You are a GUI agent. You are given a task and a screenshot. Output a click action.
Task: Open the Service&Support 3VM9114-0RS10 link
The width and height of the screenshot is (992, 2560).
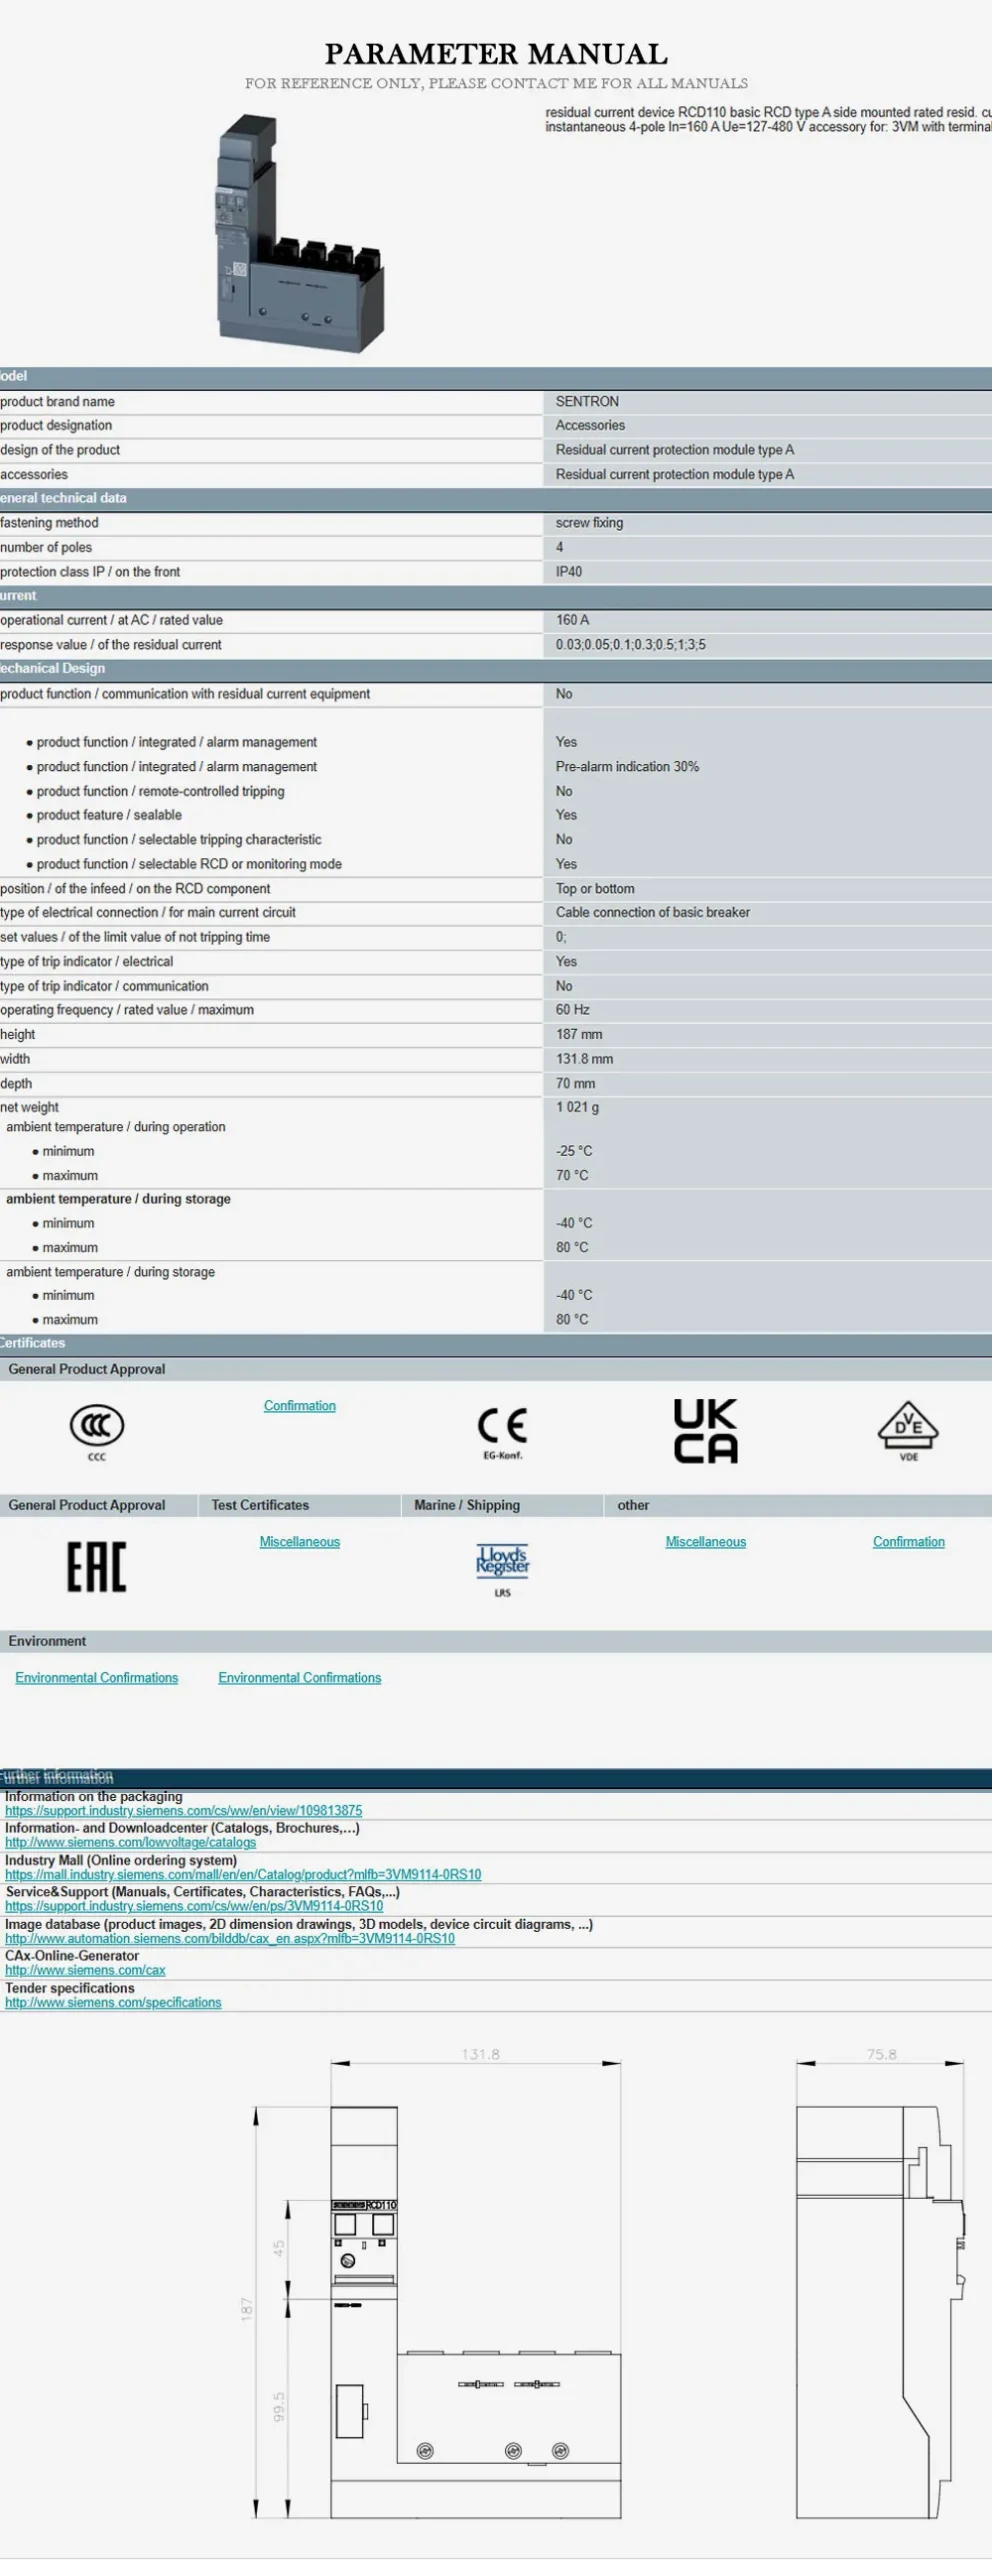(x=194, y=1907)
